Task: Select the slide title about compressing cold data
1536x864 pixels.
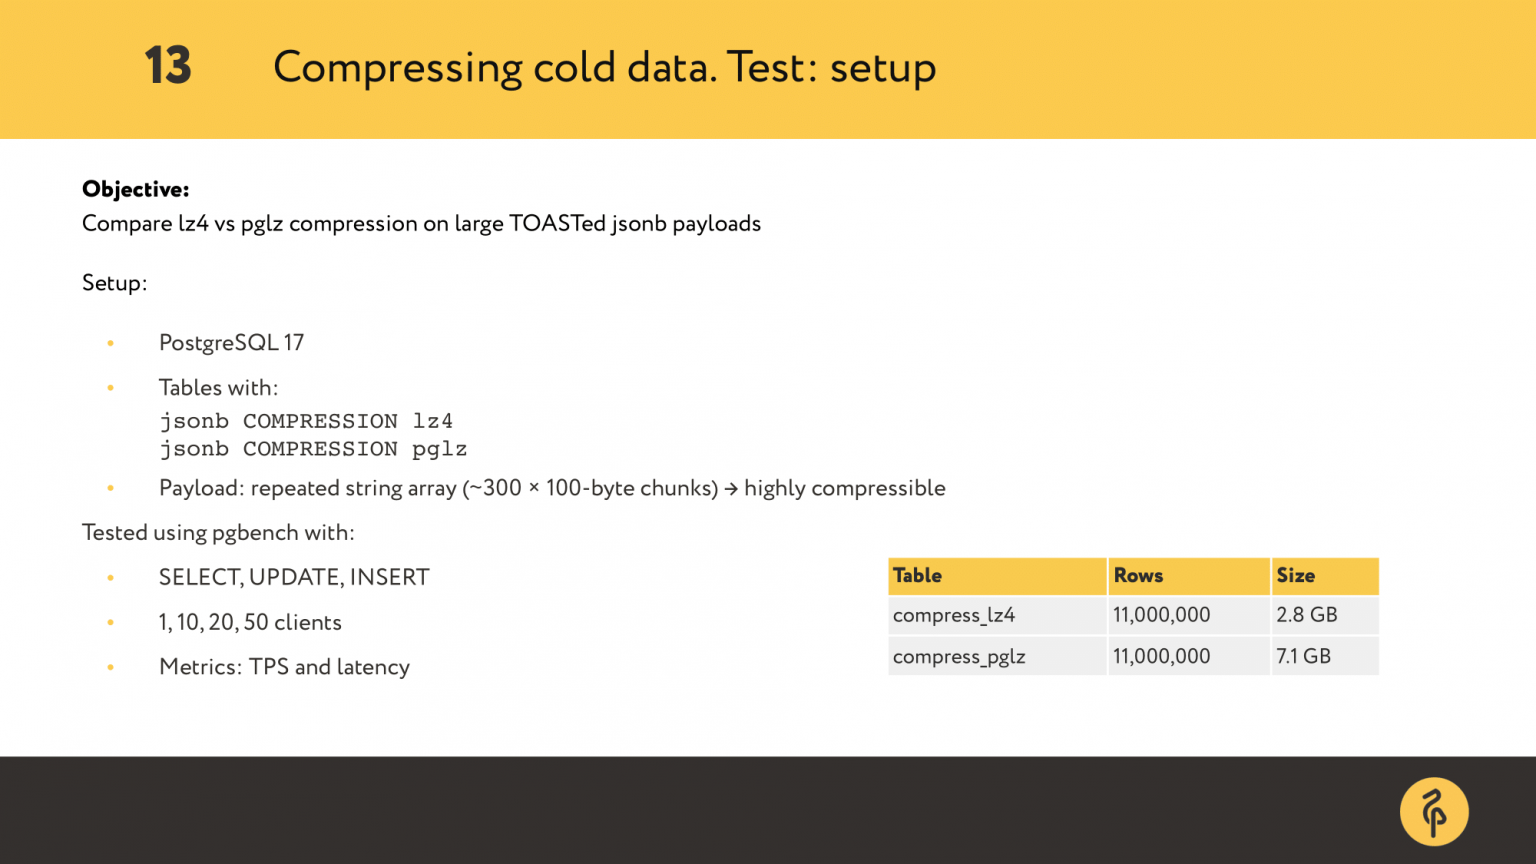Action: [x=604, y=68]
